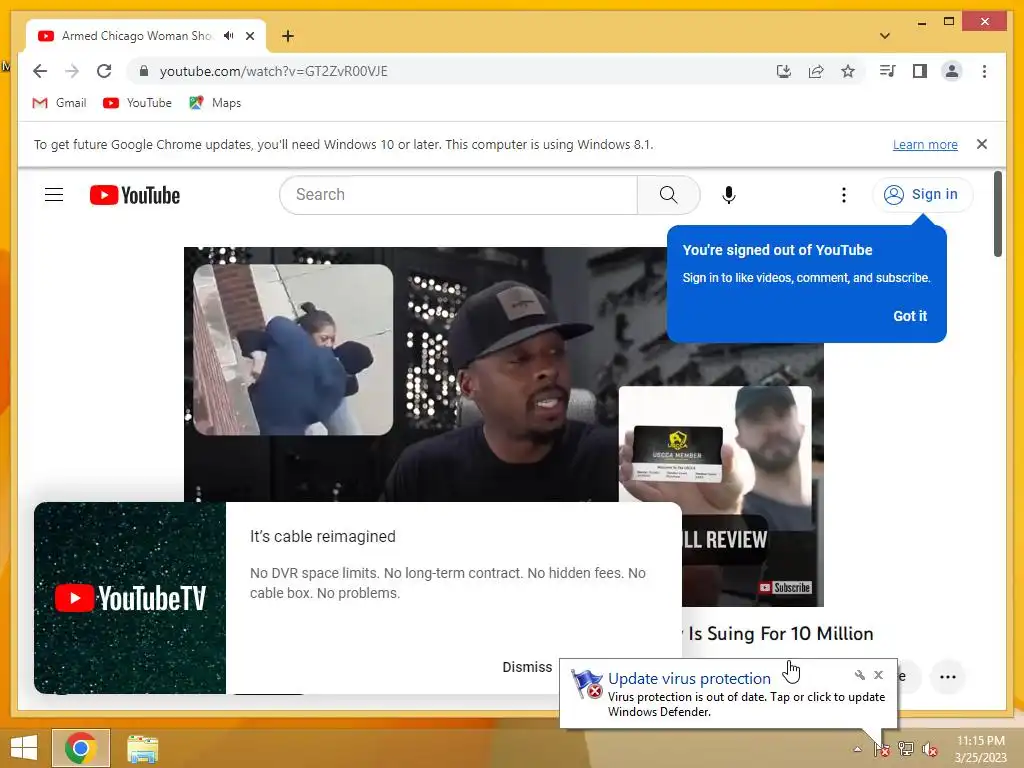Close the Armed Chicago Woman tab
1024x768 pixels.
[x=250, y=36]
